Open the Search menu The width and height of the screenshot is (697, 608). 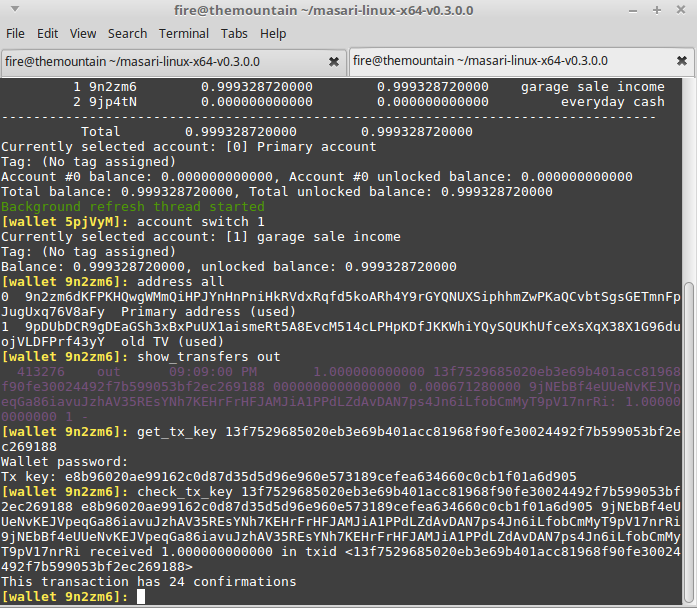[x=127, y=34]
